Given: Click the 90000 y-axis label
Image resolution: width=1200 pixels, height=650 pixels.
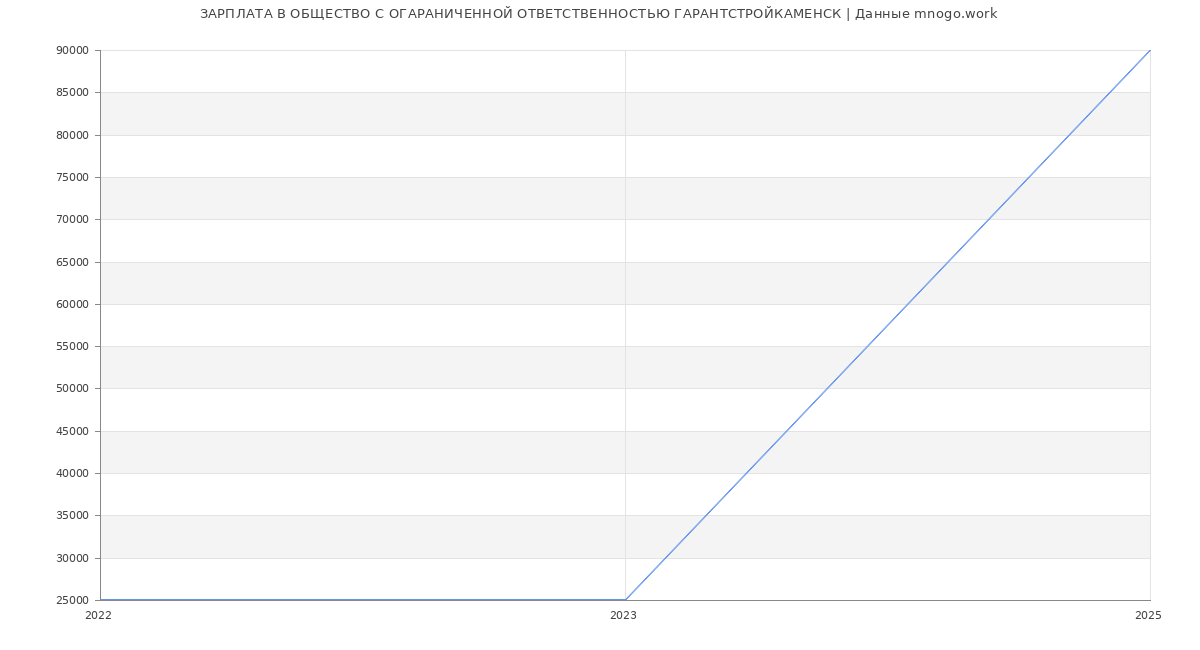Looking at the screenshot, I should (72, 51).
